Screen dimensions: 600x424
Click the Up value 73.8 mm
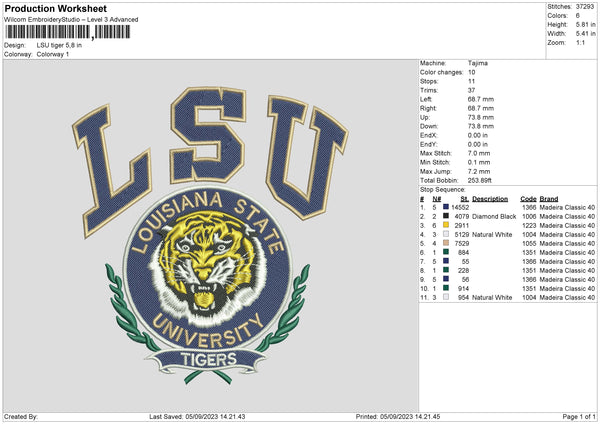[x=481, y=117]
